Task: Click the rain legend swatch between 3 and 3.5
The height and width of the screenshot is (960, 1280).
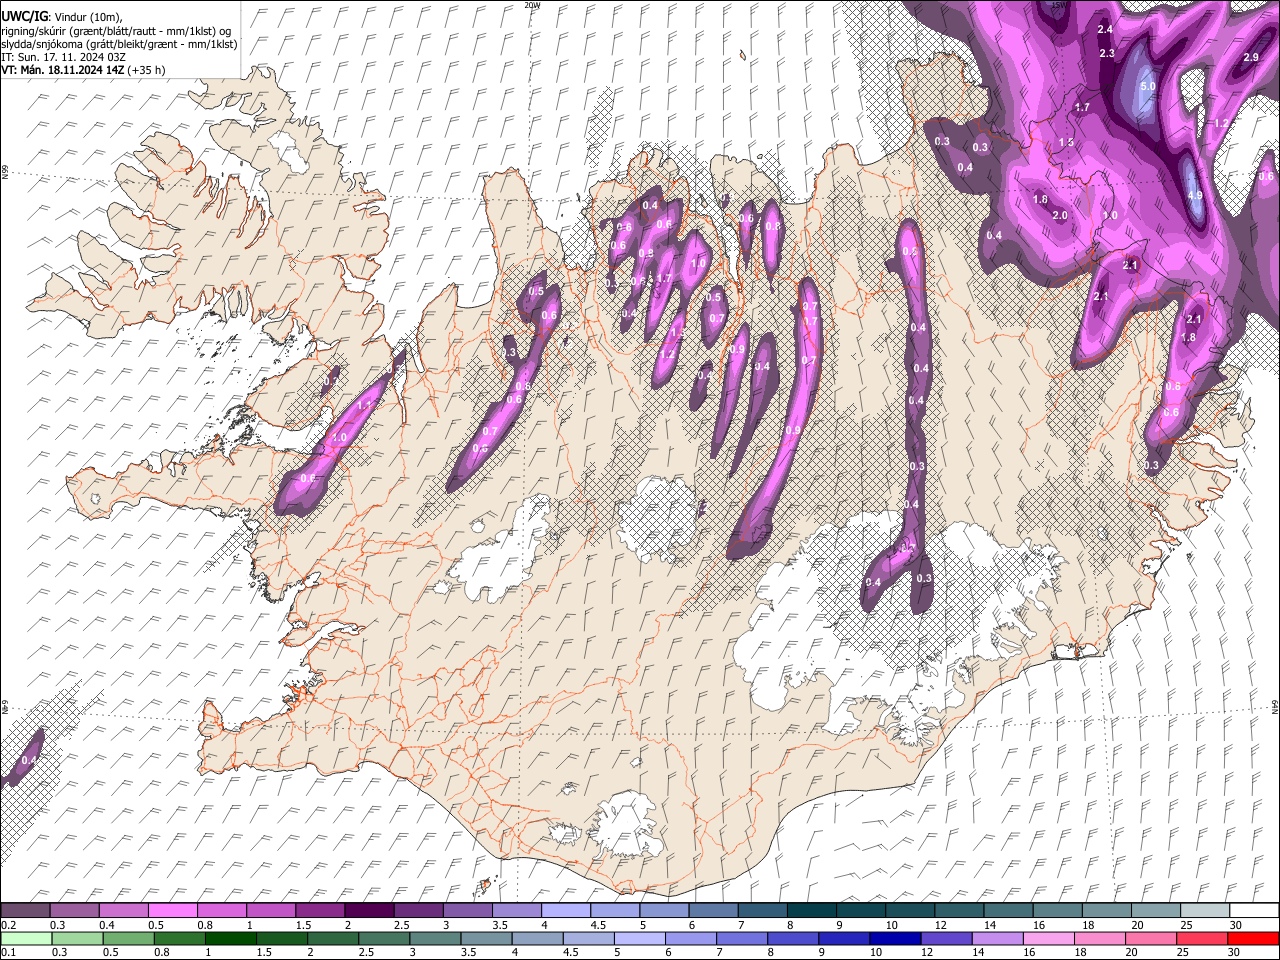Action: click(x=436, y=938)
